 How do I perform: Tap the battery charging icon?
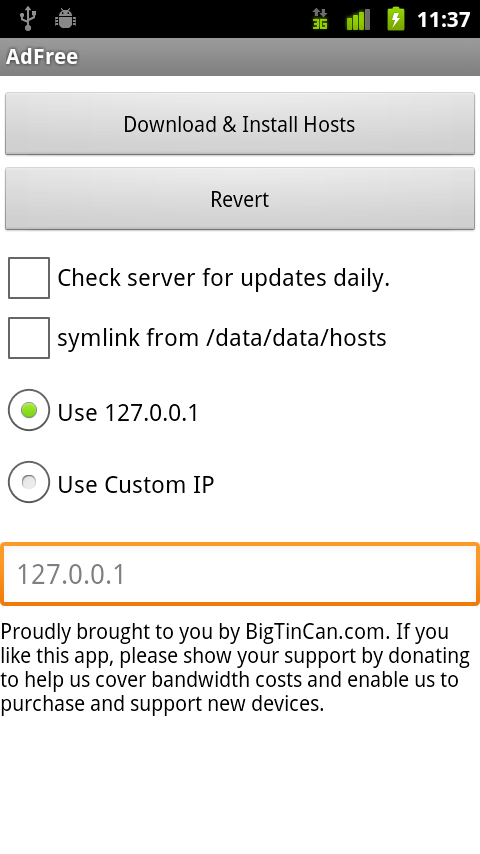(396, 19)
